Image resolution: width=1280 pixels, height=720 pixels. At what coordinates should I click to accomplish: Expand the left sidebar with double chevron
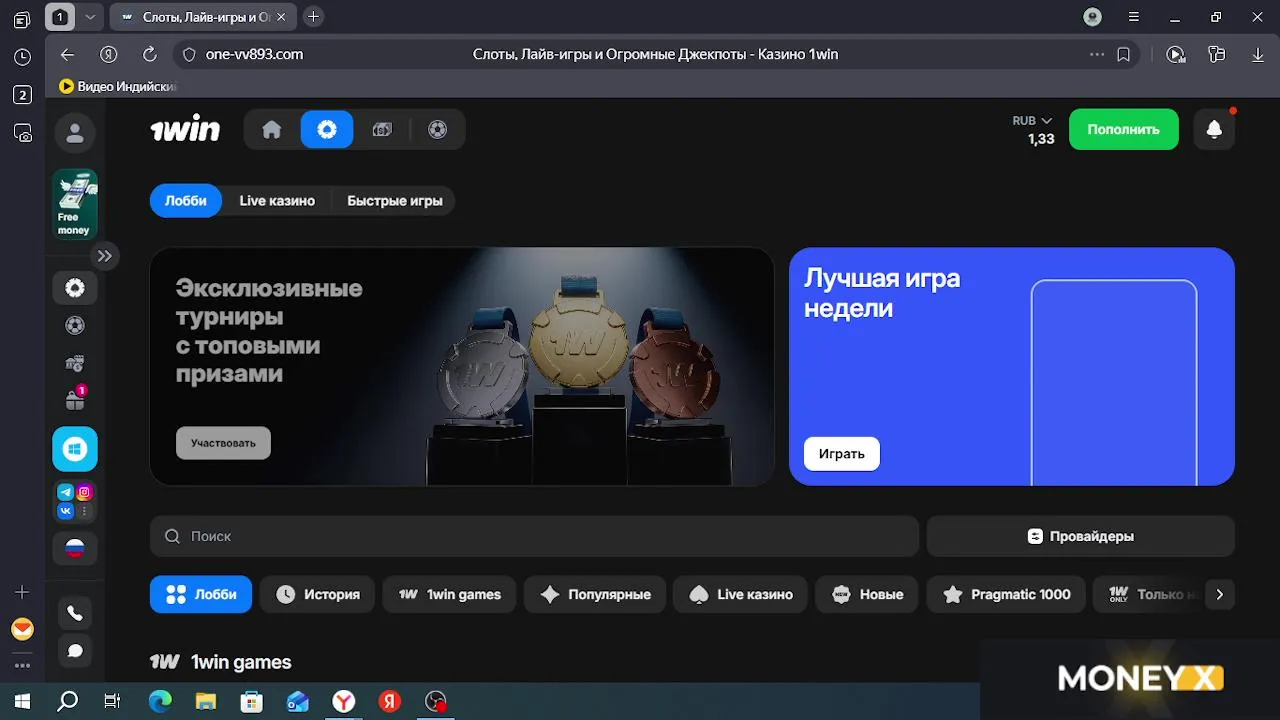(104, 256)
